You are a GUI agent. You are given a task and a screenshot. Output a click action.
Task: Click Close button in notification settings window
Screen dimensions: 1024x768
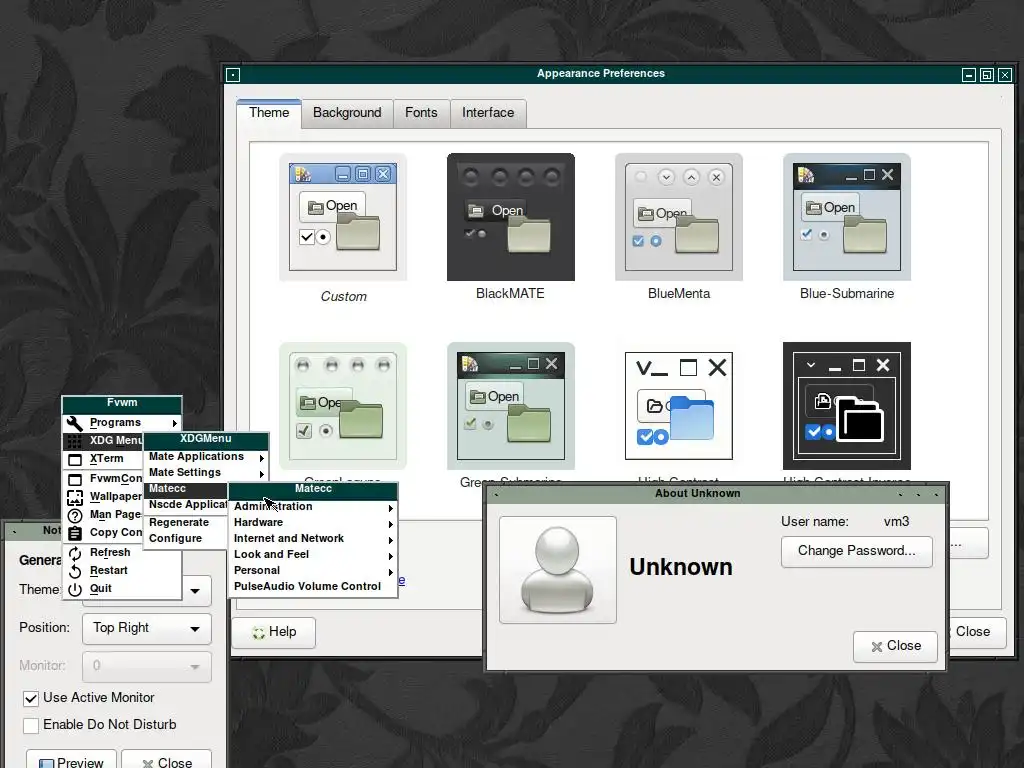coord(167,761)
